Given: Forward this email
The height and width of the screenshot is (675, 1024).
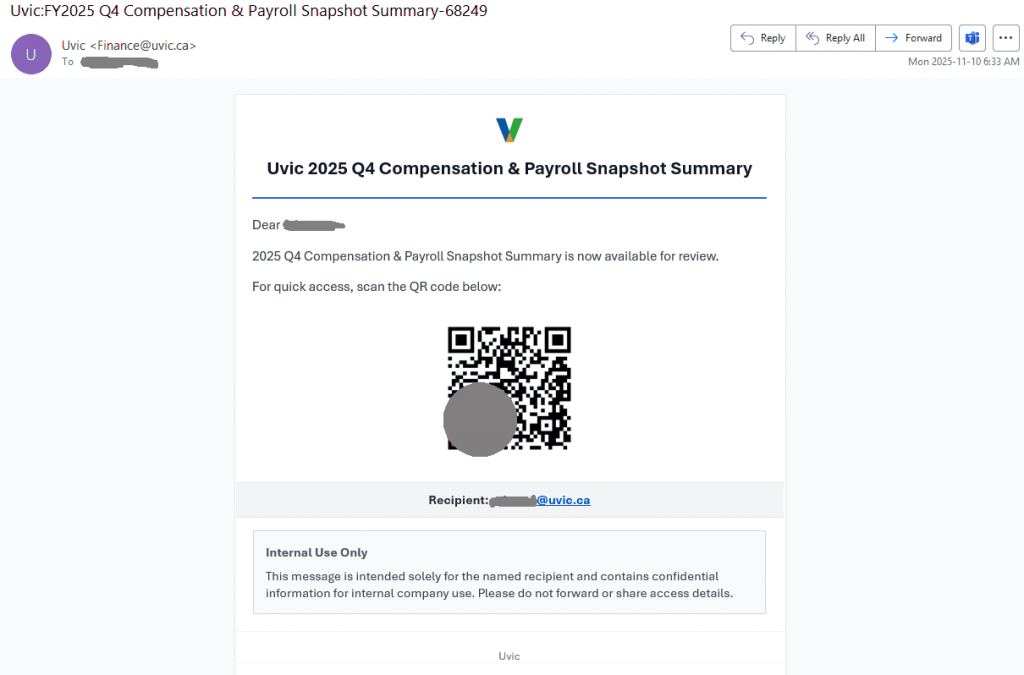Looking at the screenshot, I should [913, 38].
